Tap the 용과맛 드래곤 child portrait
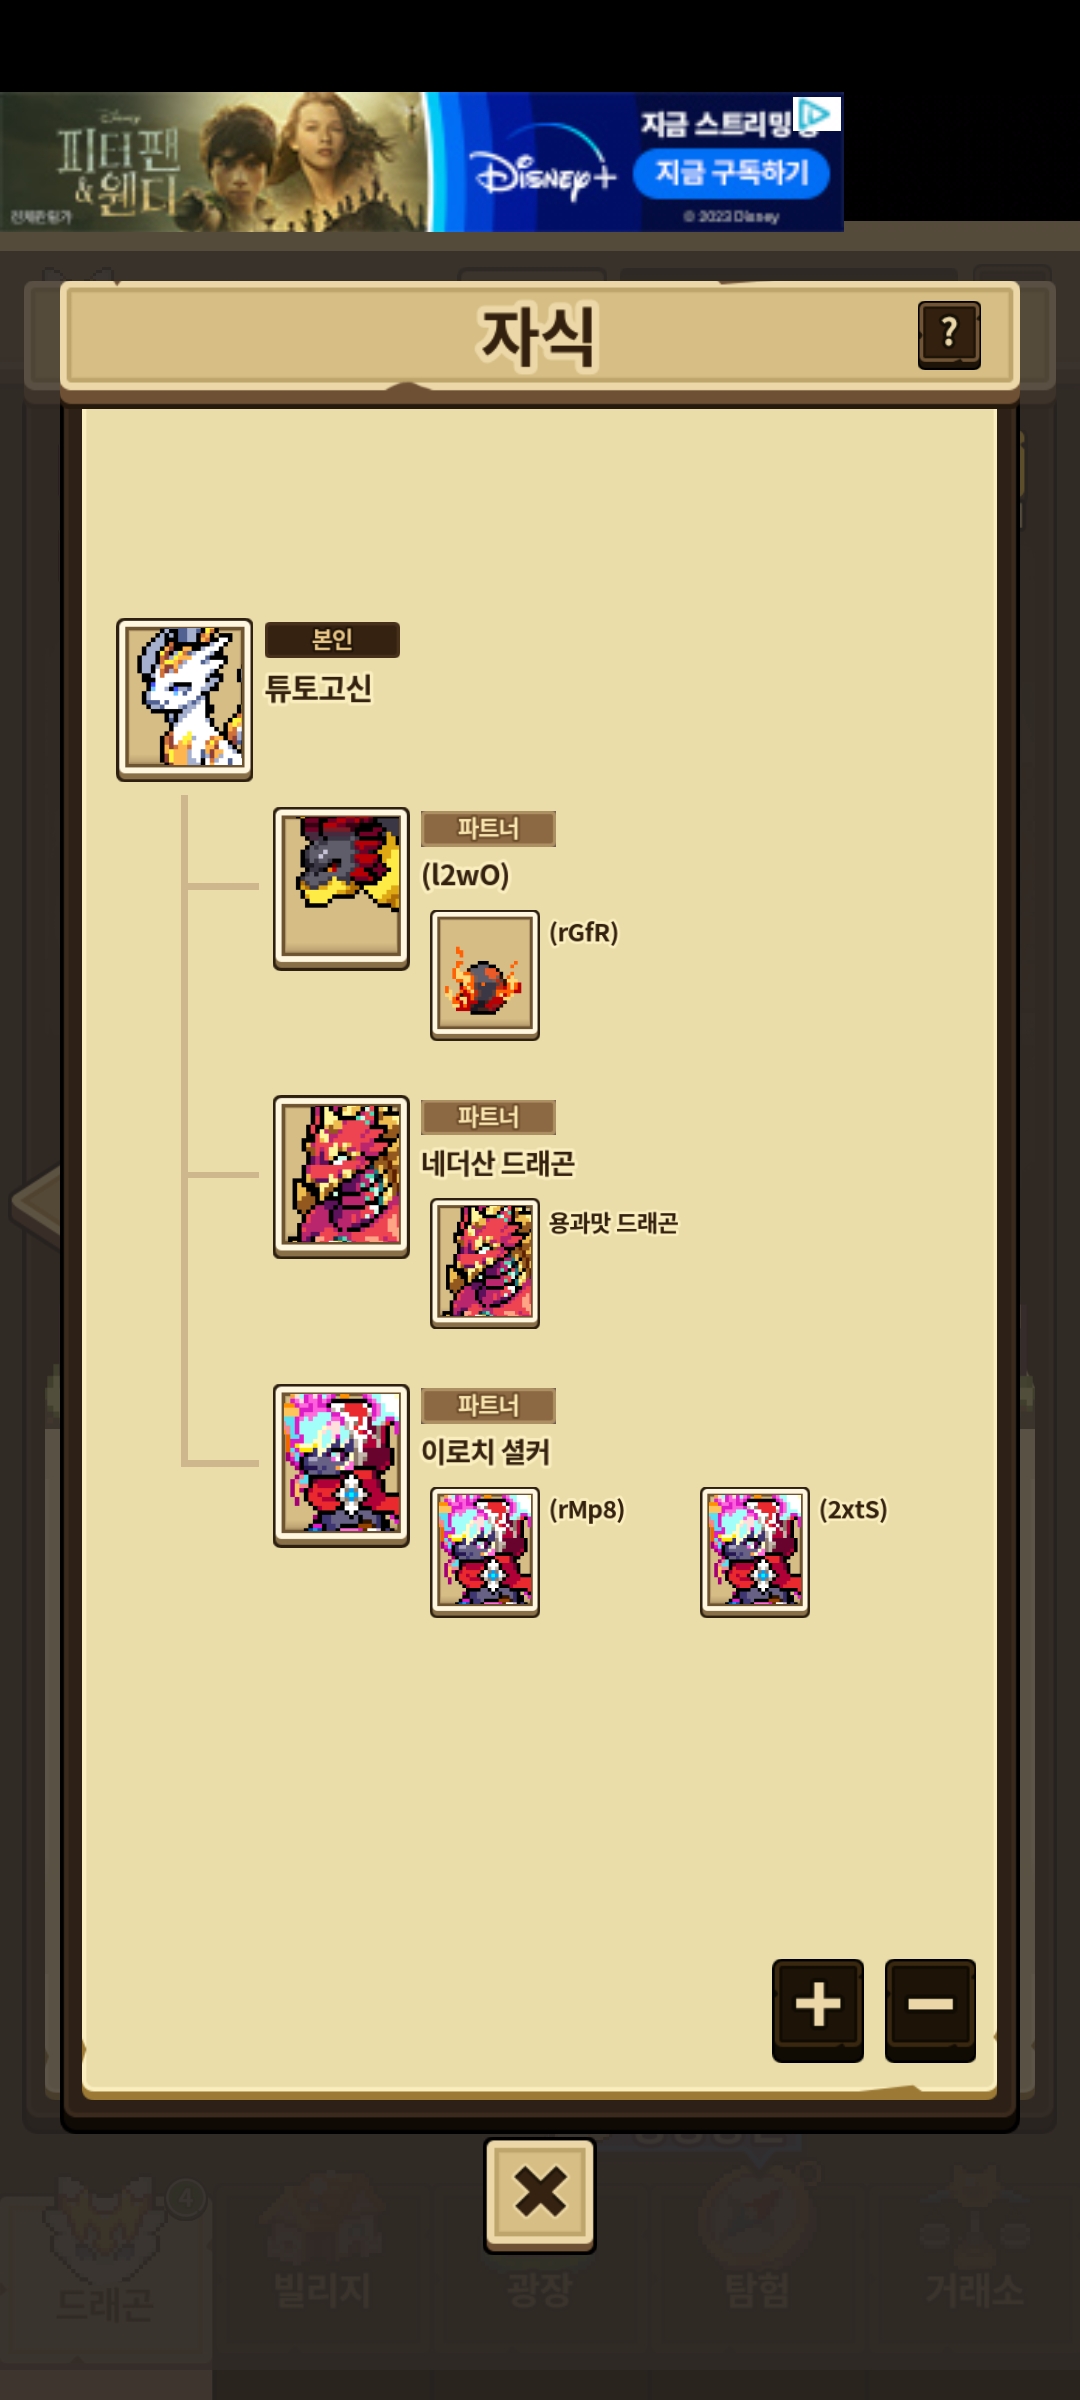Image resolution: width=1080 pixels, height=2400 pixels. 485,1263
